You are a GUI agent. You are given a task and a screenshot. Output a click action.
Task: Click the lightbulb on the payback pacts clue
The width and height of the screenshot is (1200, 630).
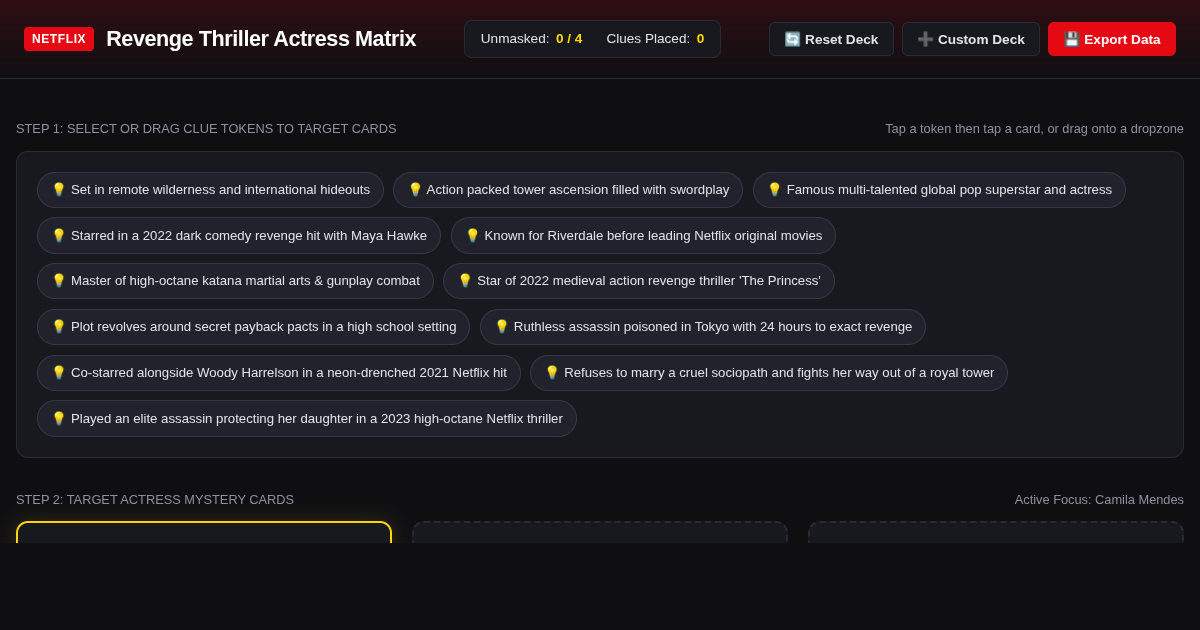59,327
